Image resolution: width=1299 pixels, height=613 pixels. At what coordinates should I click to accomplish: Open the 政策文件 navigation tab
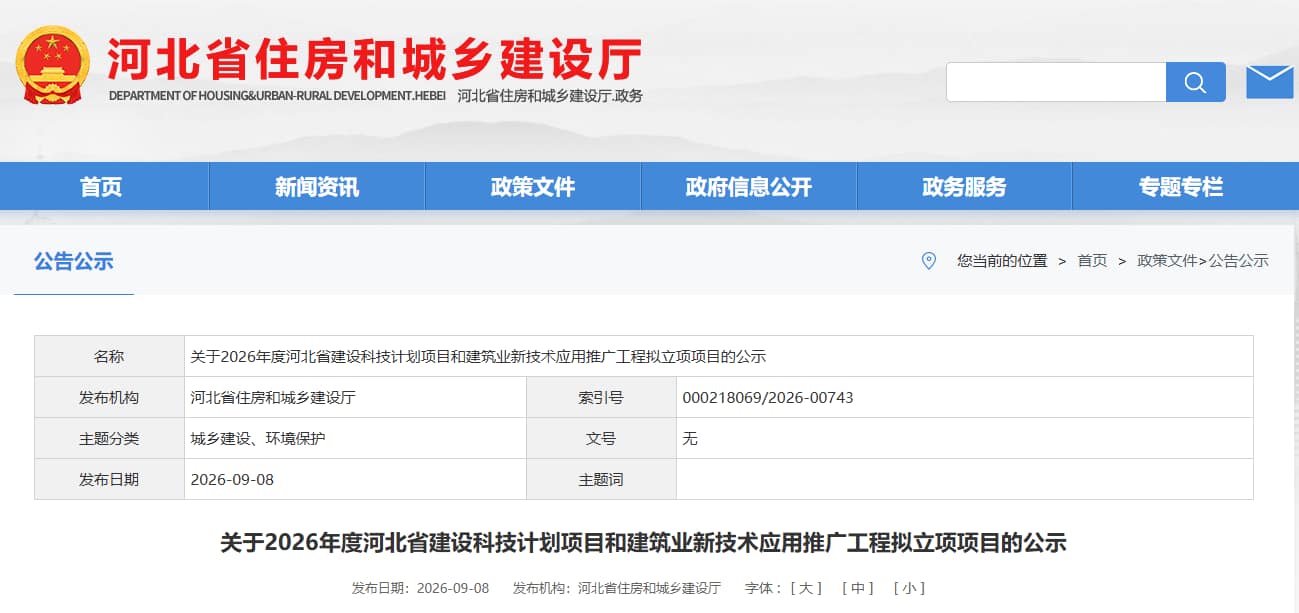(x=533, y=187)
